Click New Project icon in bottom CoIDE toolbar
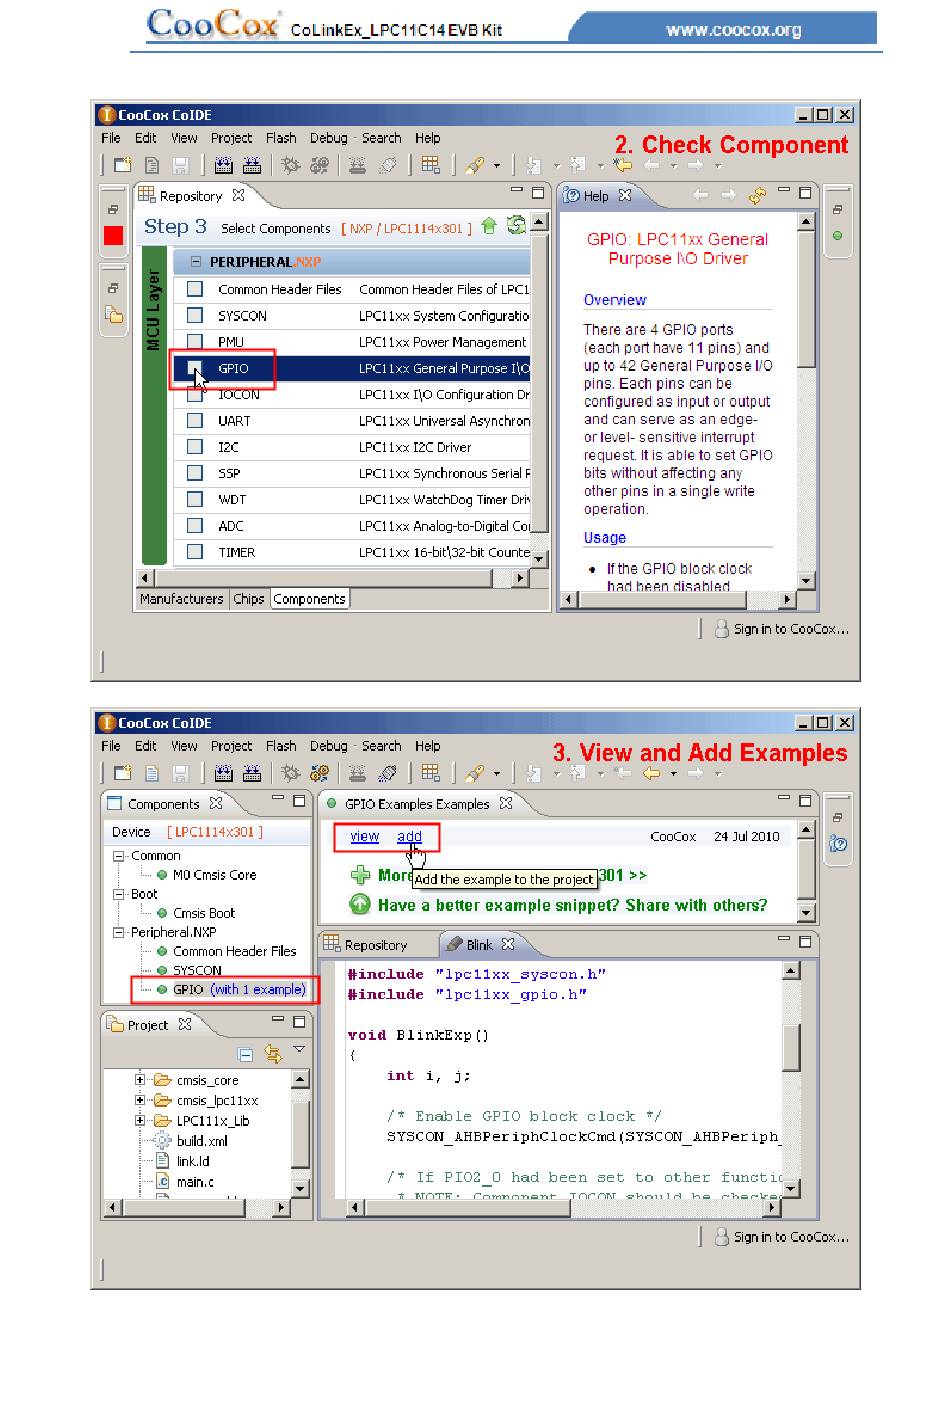Viewport: 950px width, 1409px height. click(x=122, y=773)
